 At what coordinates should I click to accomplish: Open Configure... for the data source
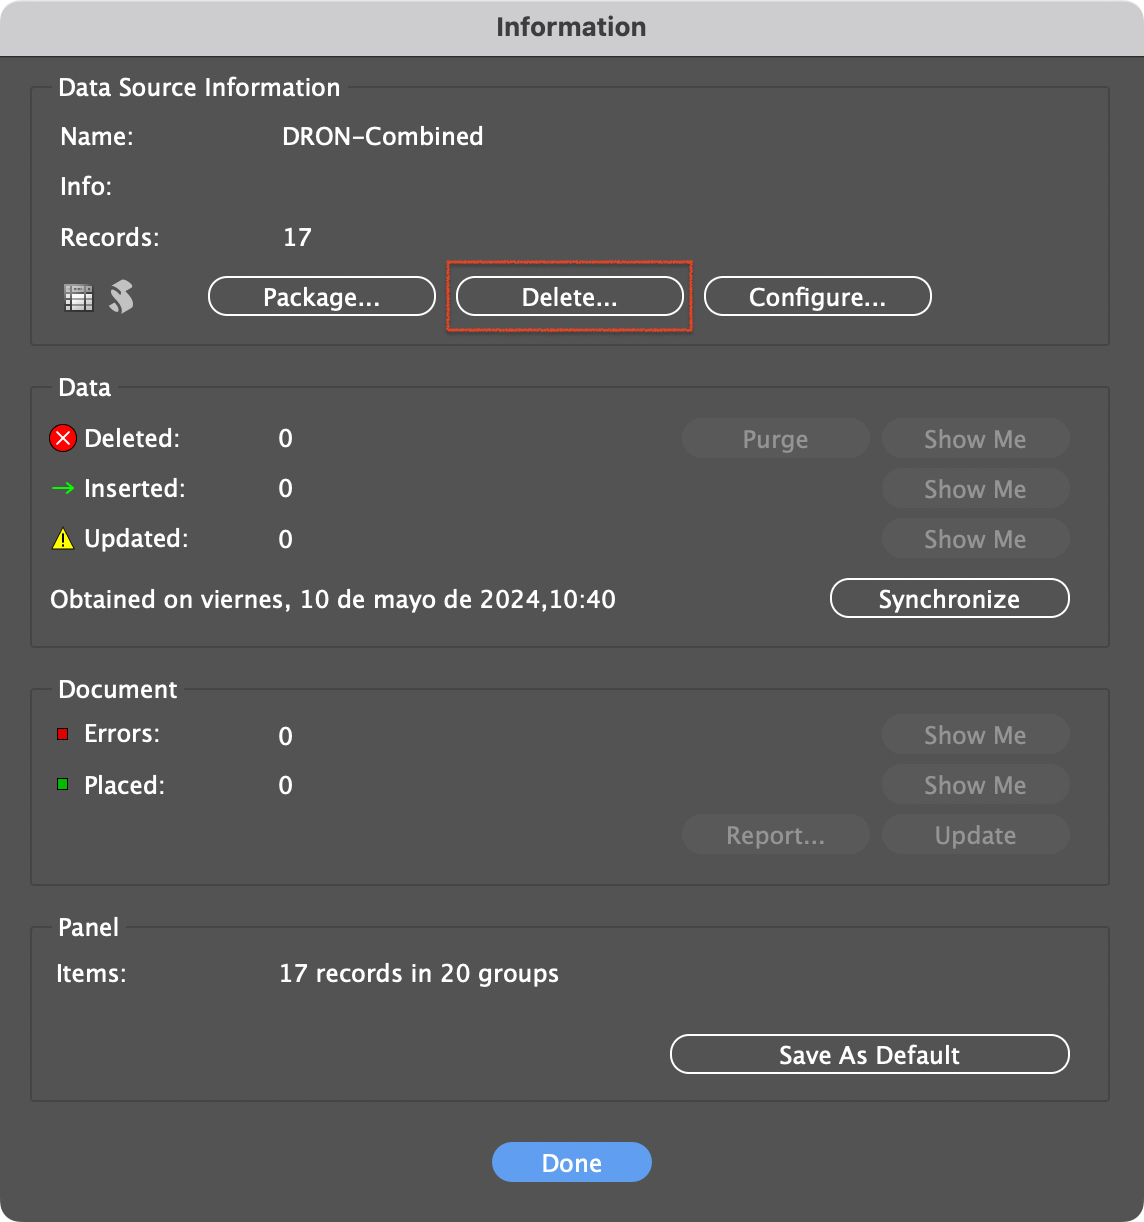point(817,297)
